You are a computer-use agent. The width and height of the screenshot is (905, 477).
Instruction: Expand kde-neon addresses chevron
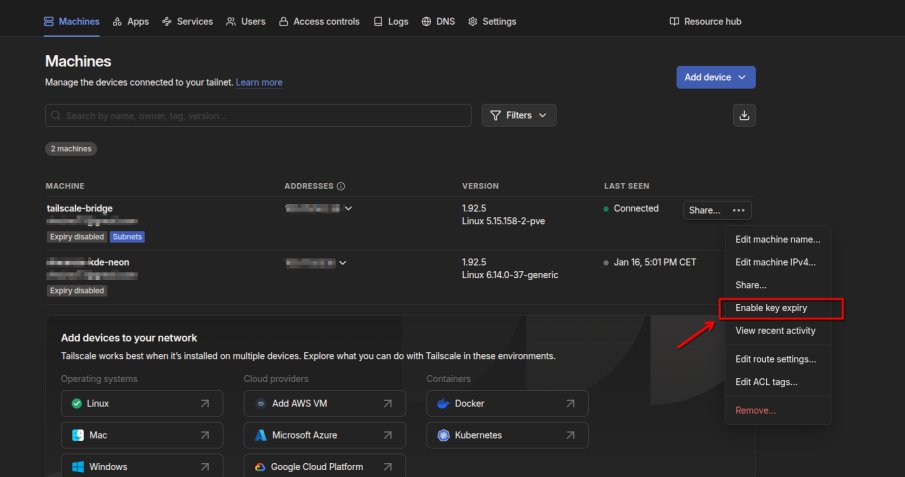coord(343,263)
